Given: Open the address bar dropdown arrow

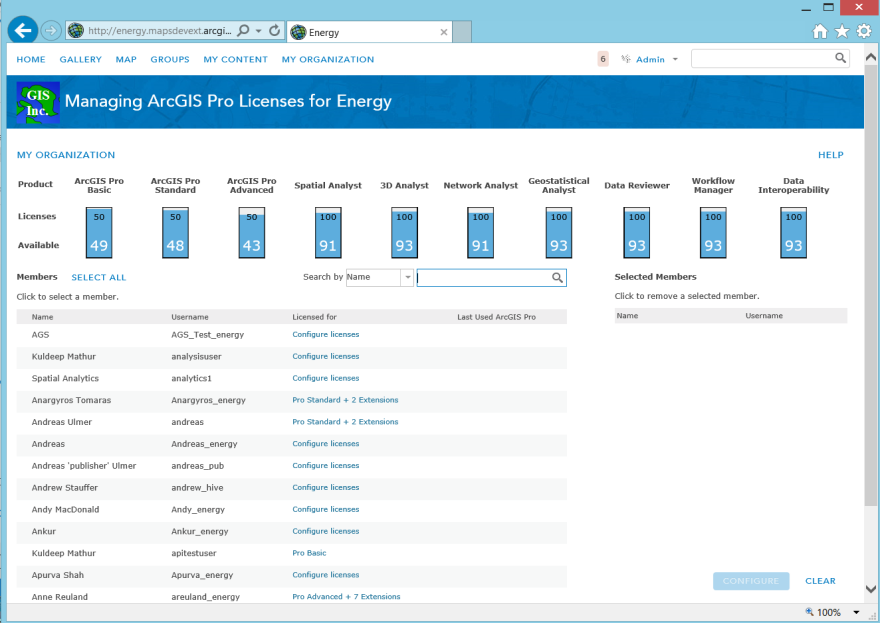Looking at the screenshot, I should (x=259, y=31).
